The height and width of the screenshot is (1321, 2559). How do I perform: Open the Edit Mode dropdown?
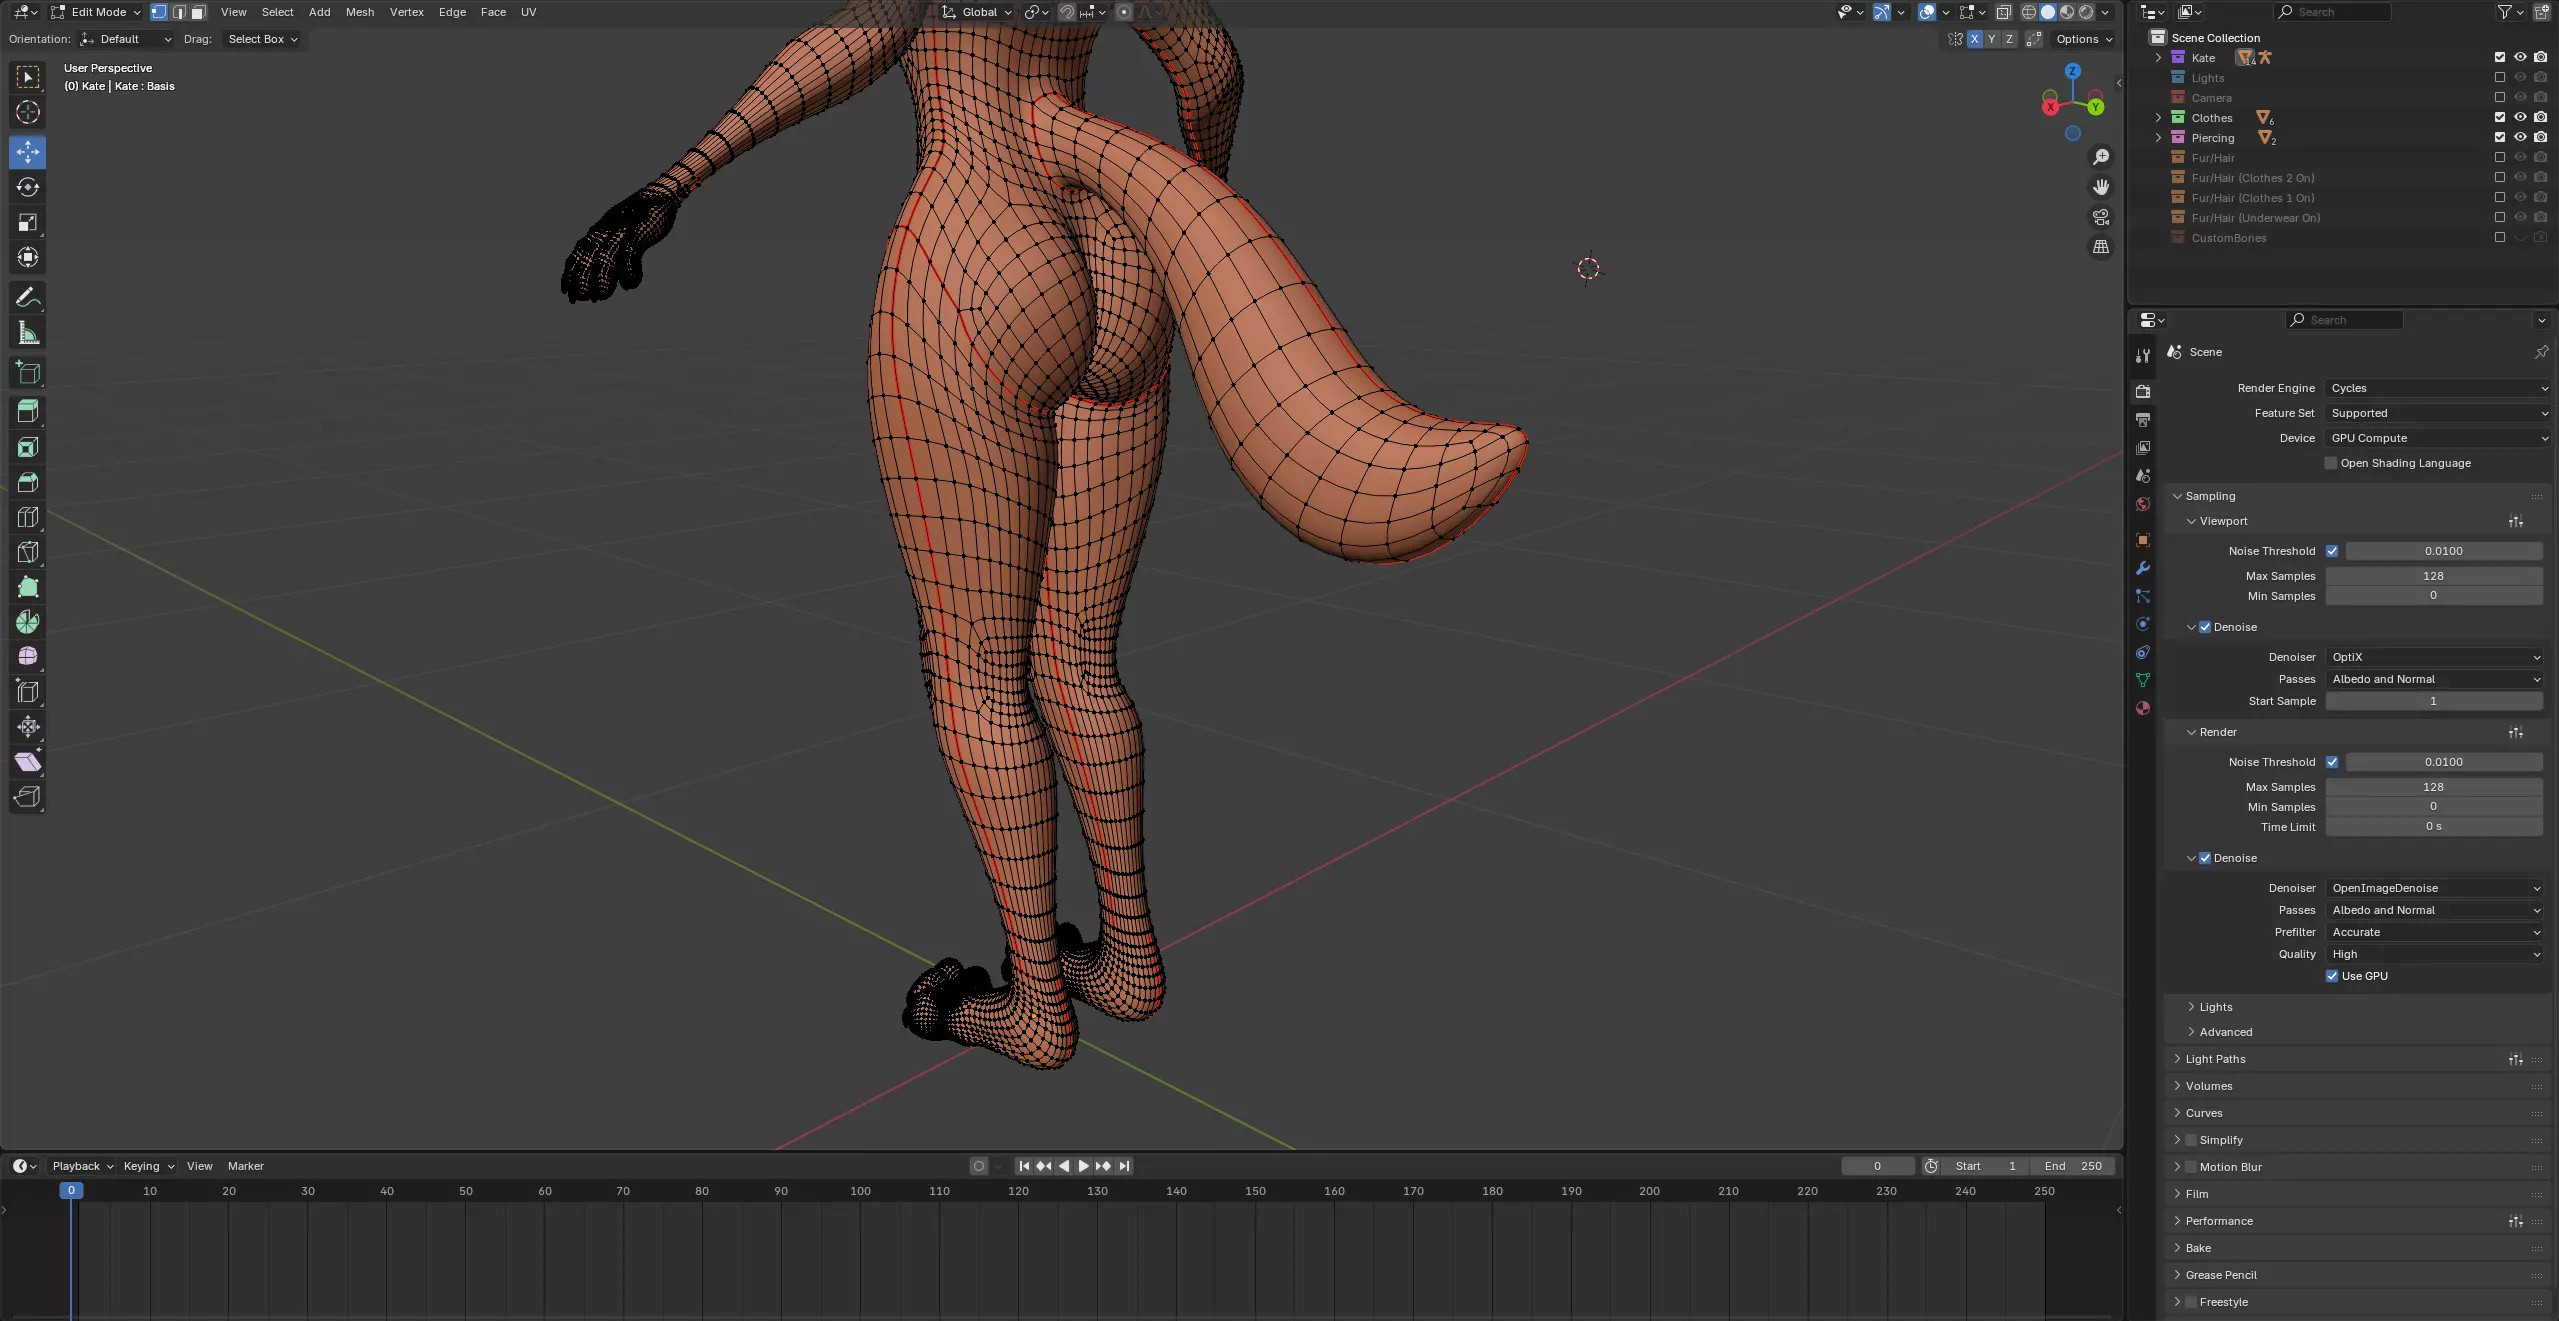96,12
